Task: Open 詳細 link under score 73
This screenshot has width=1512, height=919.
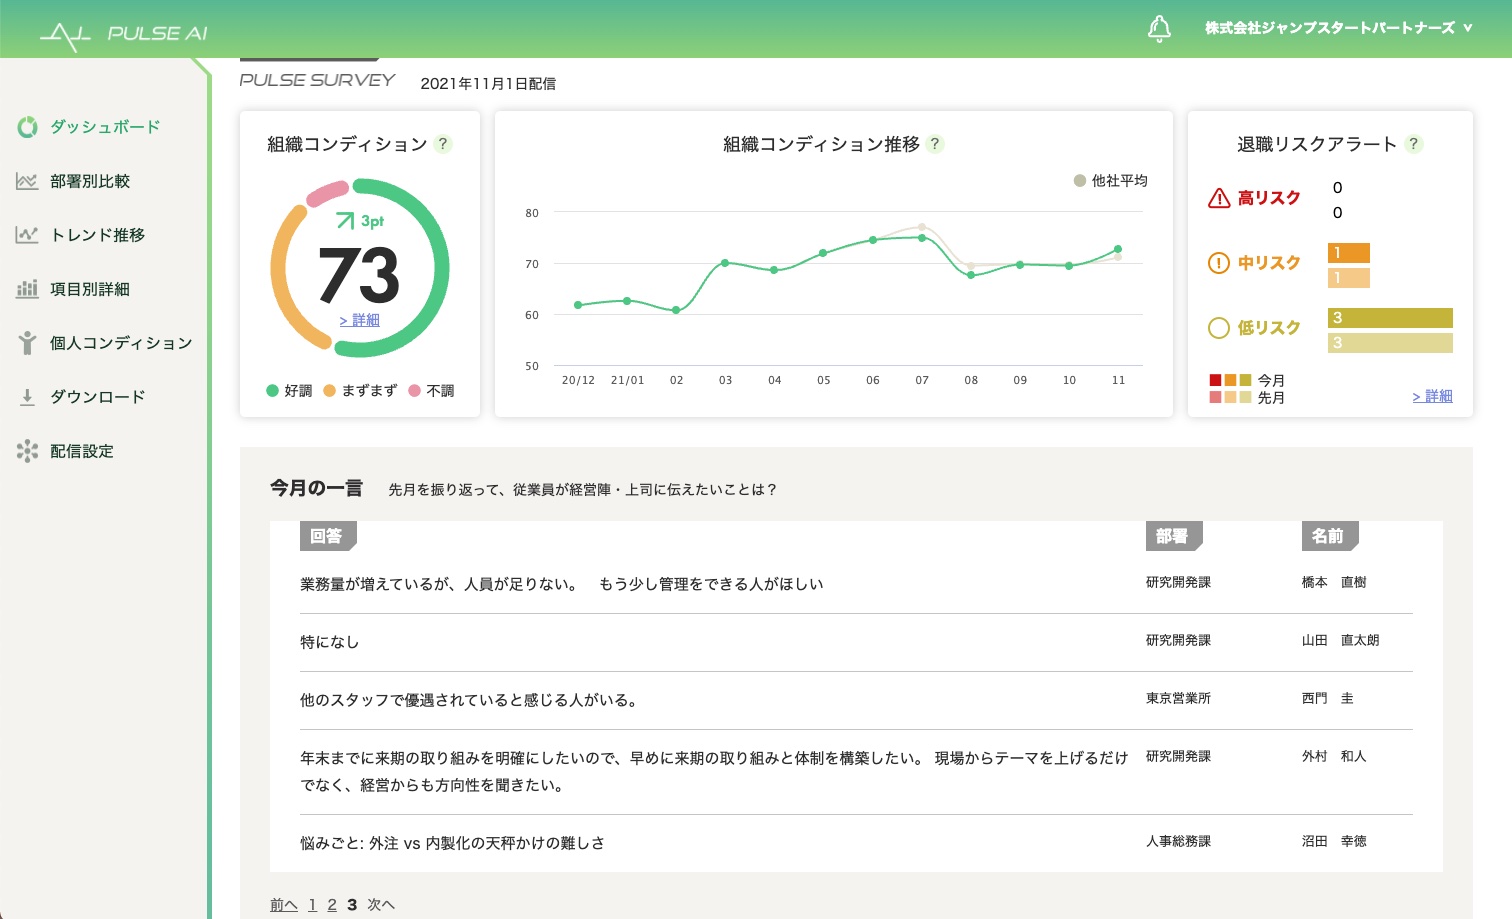Action: click(360, 320)
